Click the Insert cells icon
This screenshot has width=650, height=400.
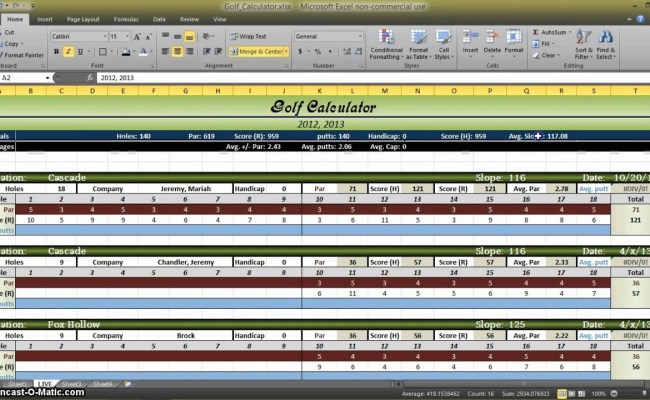tap(470, 37)
